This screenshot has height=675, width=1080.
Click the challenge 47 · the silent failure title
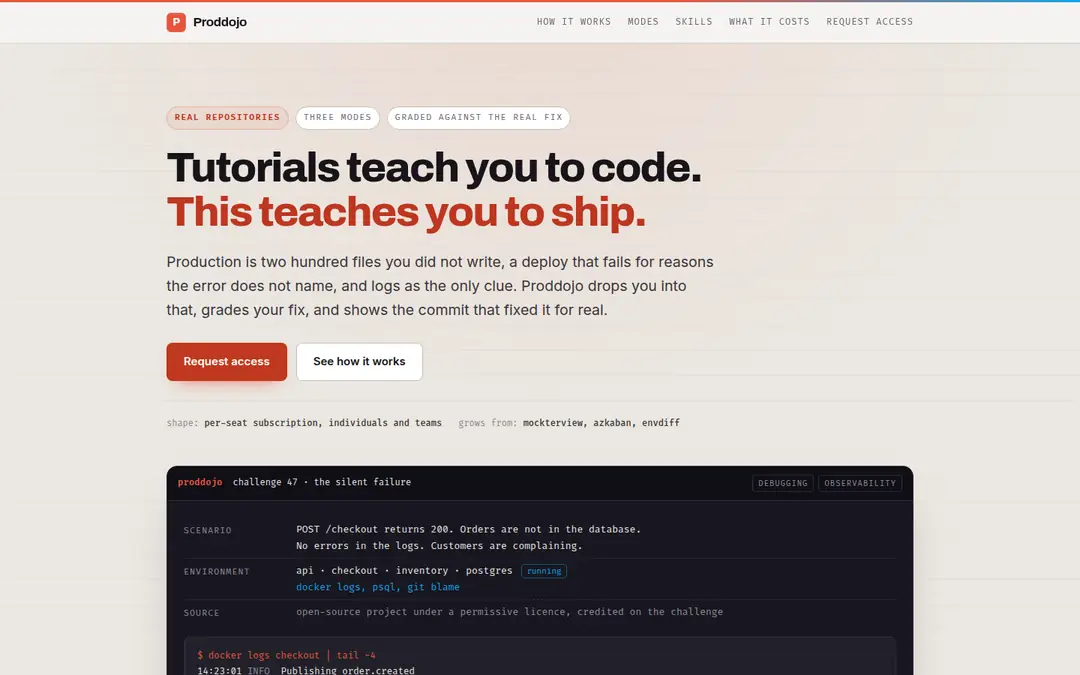coord(322,482)
